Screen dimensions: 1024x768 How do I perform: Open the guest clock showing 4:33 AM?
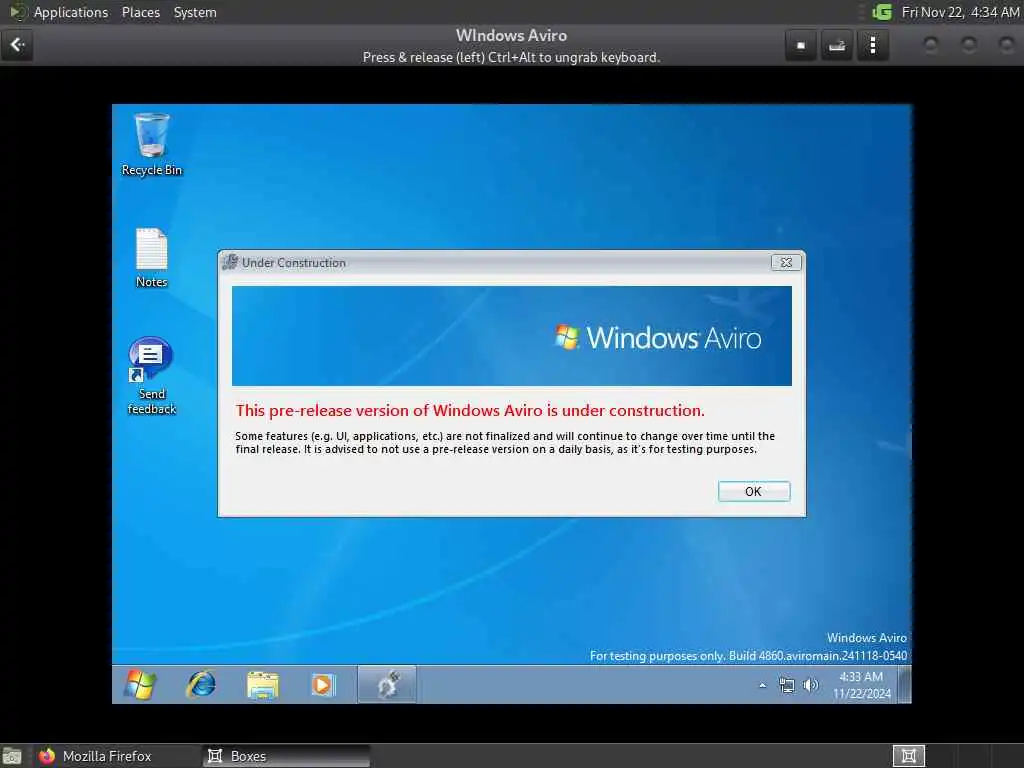point(861,685)
